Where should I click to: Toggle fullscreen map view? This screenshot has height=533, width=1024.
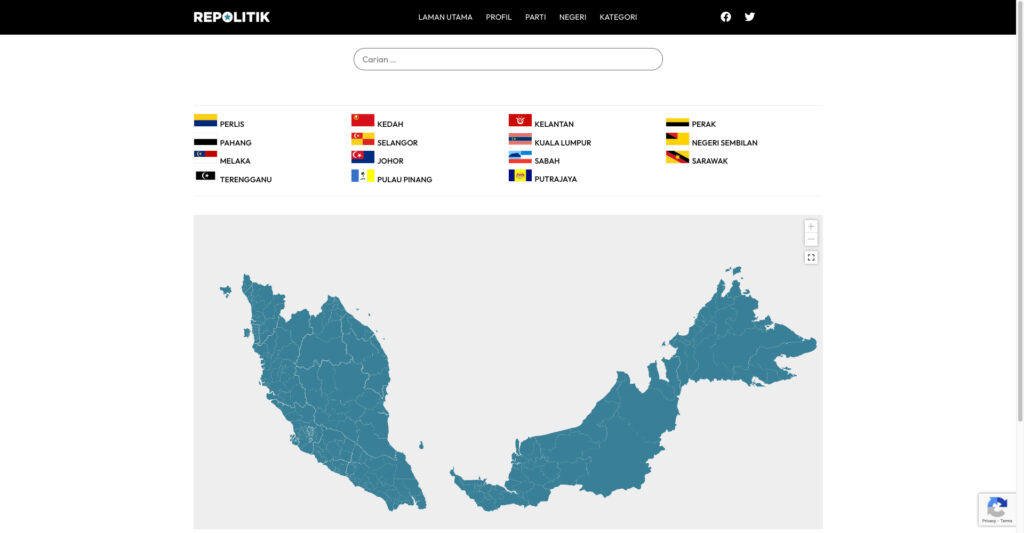click(811, 258)
